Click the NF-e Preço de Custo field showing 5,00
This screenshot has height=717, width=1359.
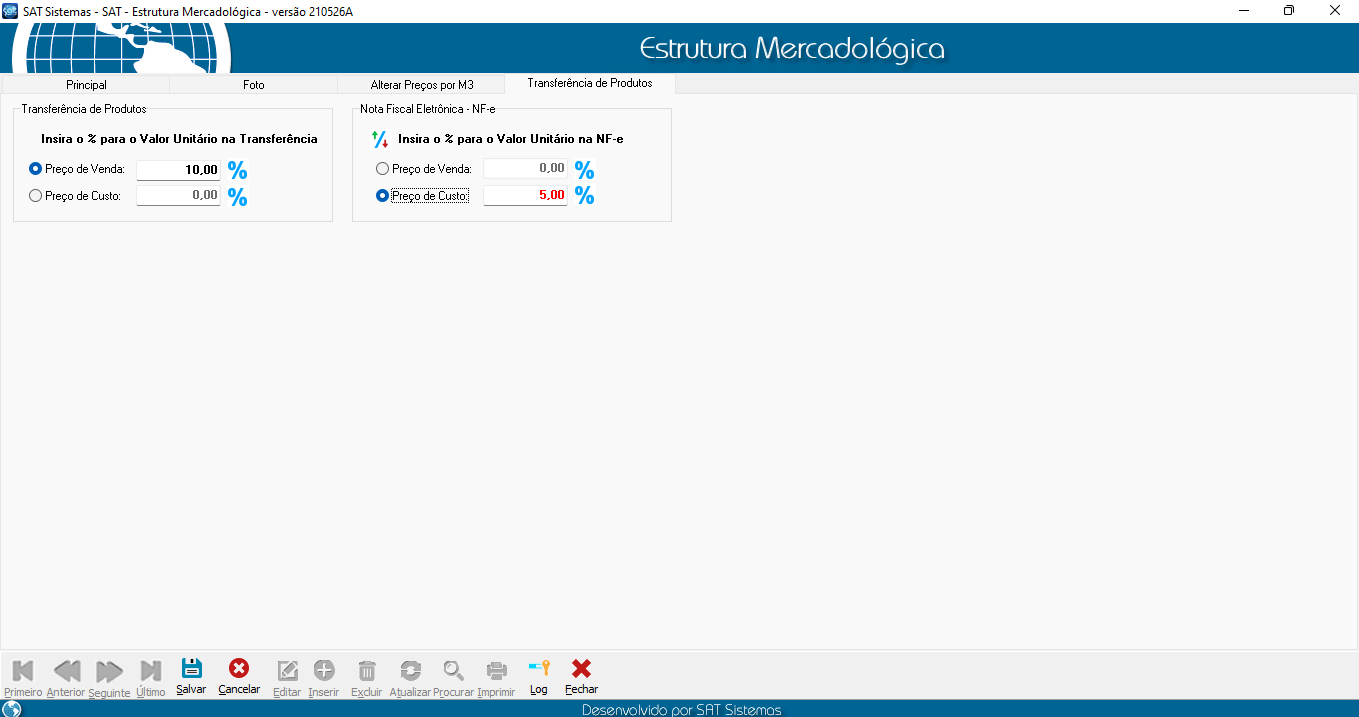pos(525,196)
